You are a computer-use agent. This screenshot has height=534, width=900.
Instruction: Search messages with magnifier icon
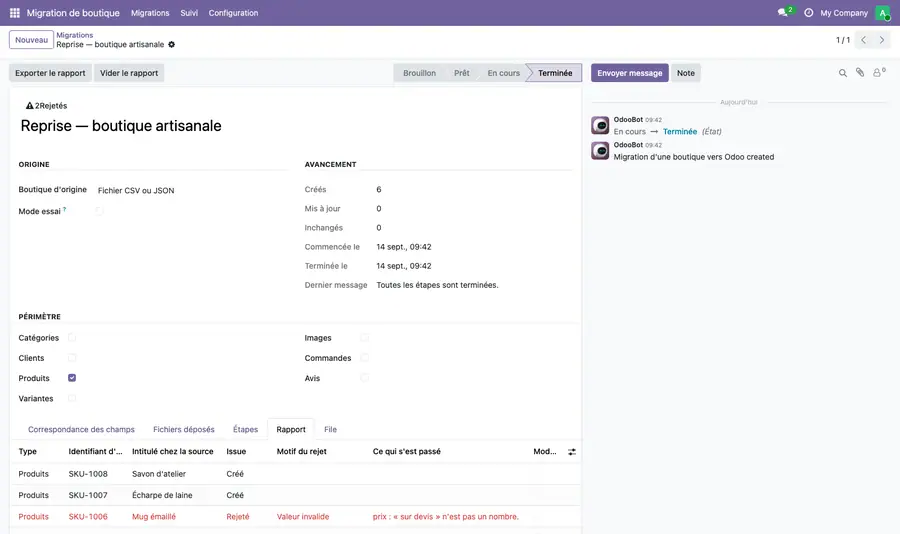click(843, 73)
